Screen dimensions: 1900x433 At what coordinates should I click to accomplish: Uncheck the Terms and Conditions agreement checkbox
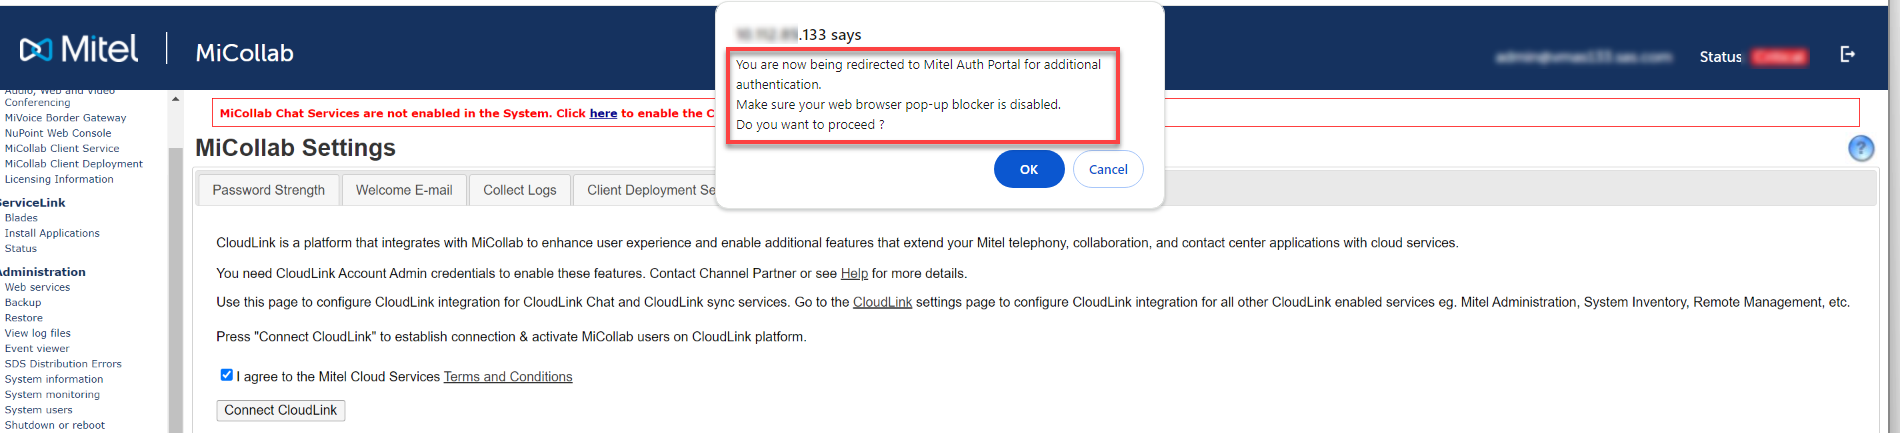pyautogui.click(x=226, y=375)
